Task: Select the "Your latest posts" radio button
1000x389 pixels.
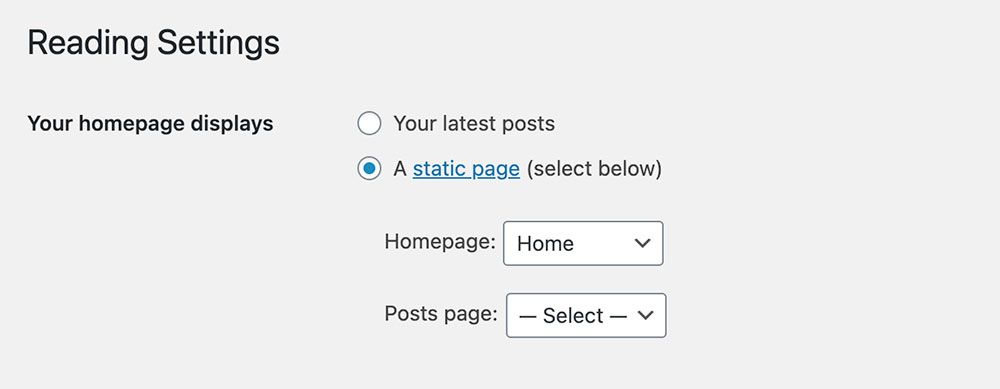Action: point(369,123)
